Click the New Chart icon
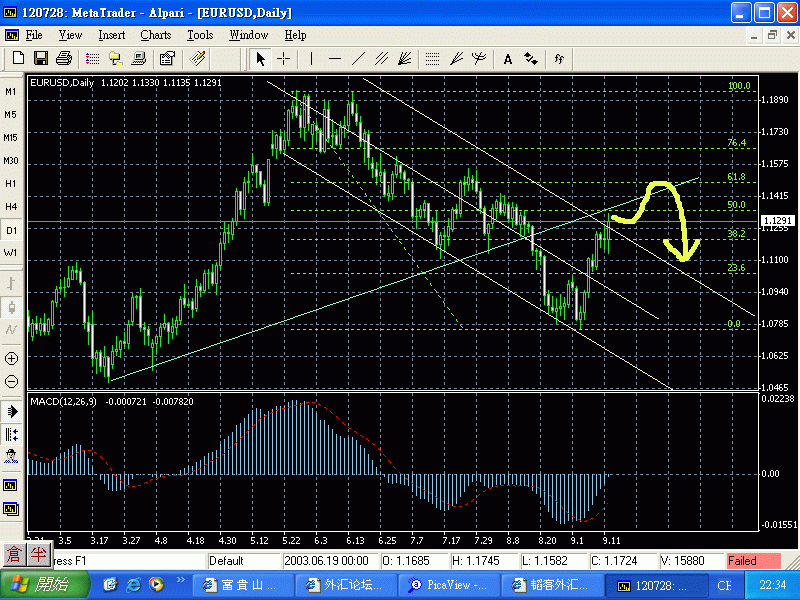This screenshot has width=800, height=600. pyautogui.click(x=18, y=59)
